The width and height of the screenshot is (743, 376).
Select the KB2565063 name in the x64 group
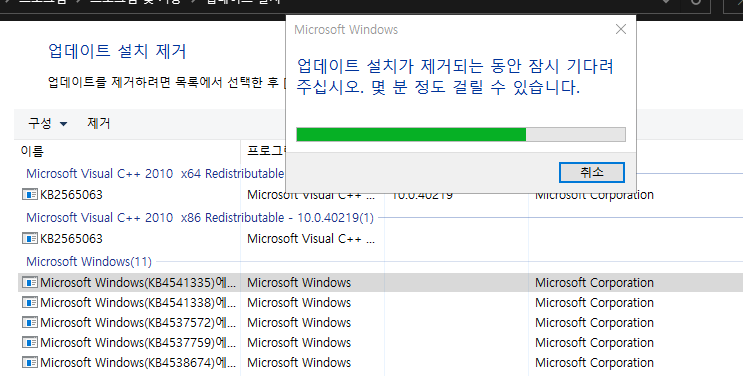pyautogui.click(x=71, y=194)
